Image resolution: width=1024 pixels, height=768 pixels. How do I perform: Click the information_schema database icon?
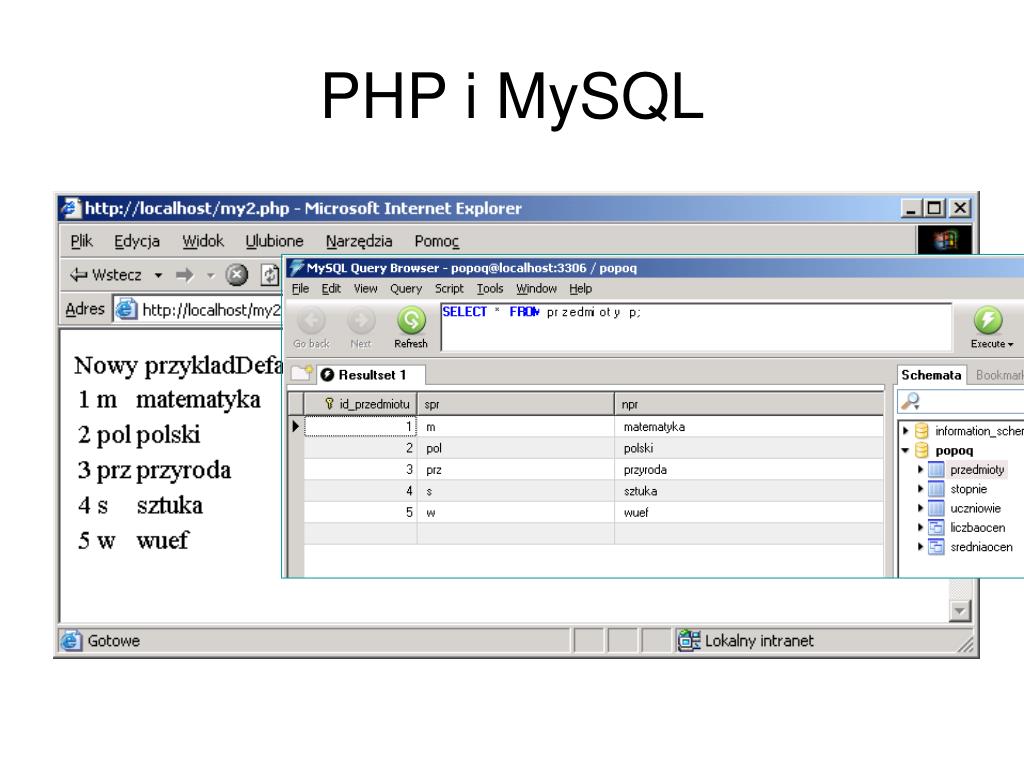click(921, 431)
